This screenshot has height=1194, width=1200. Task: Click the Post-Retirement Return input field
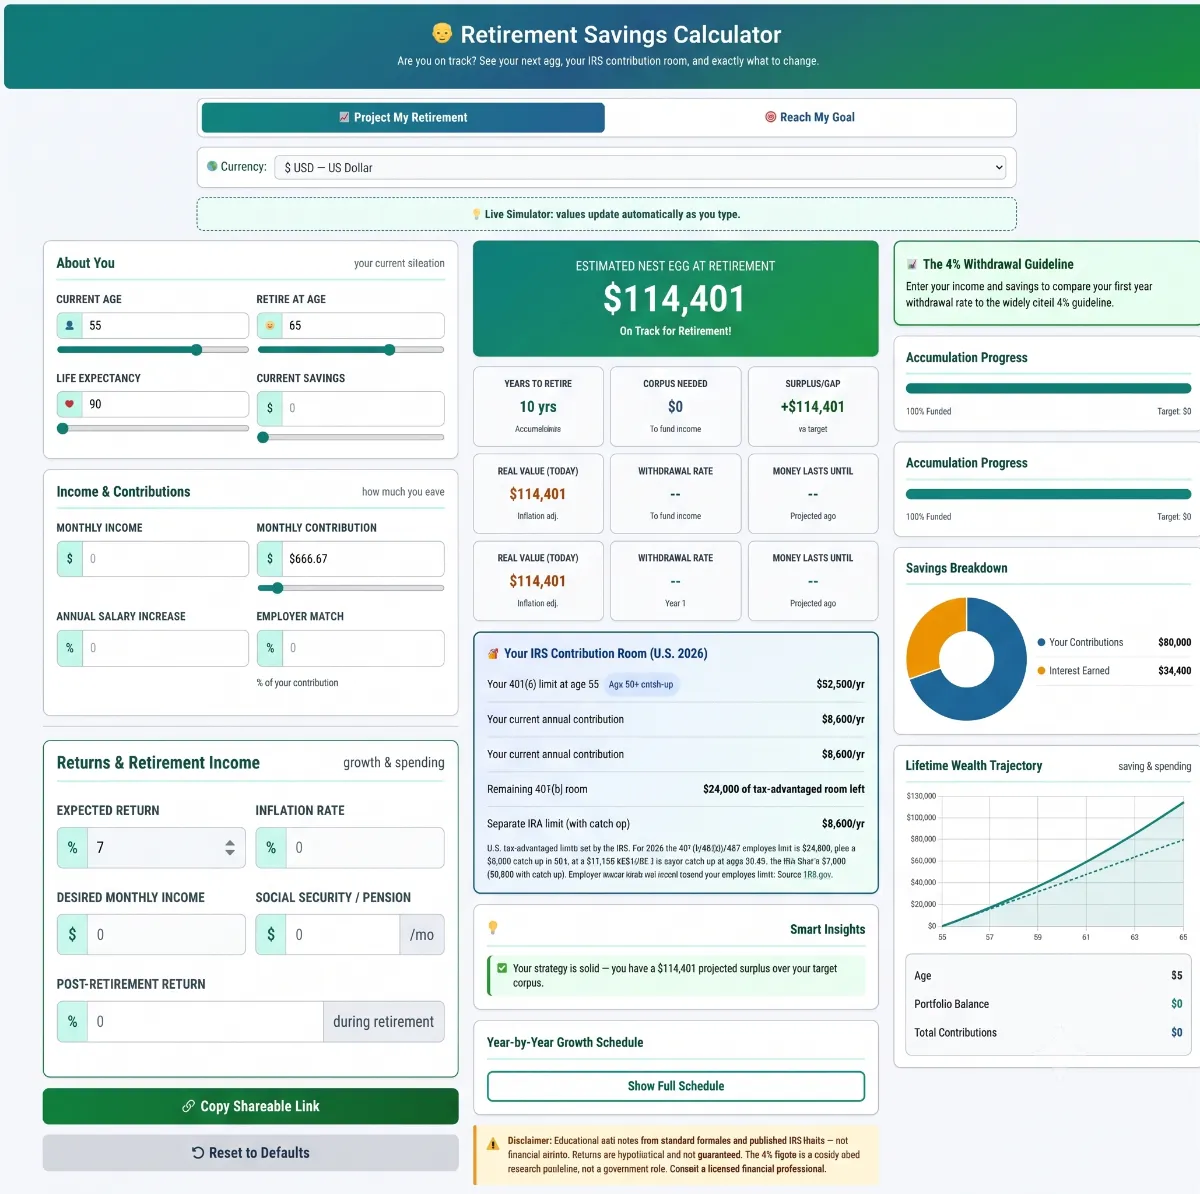(x=204, y=1021)
